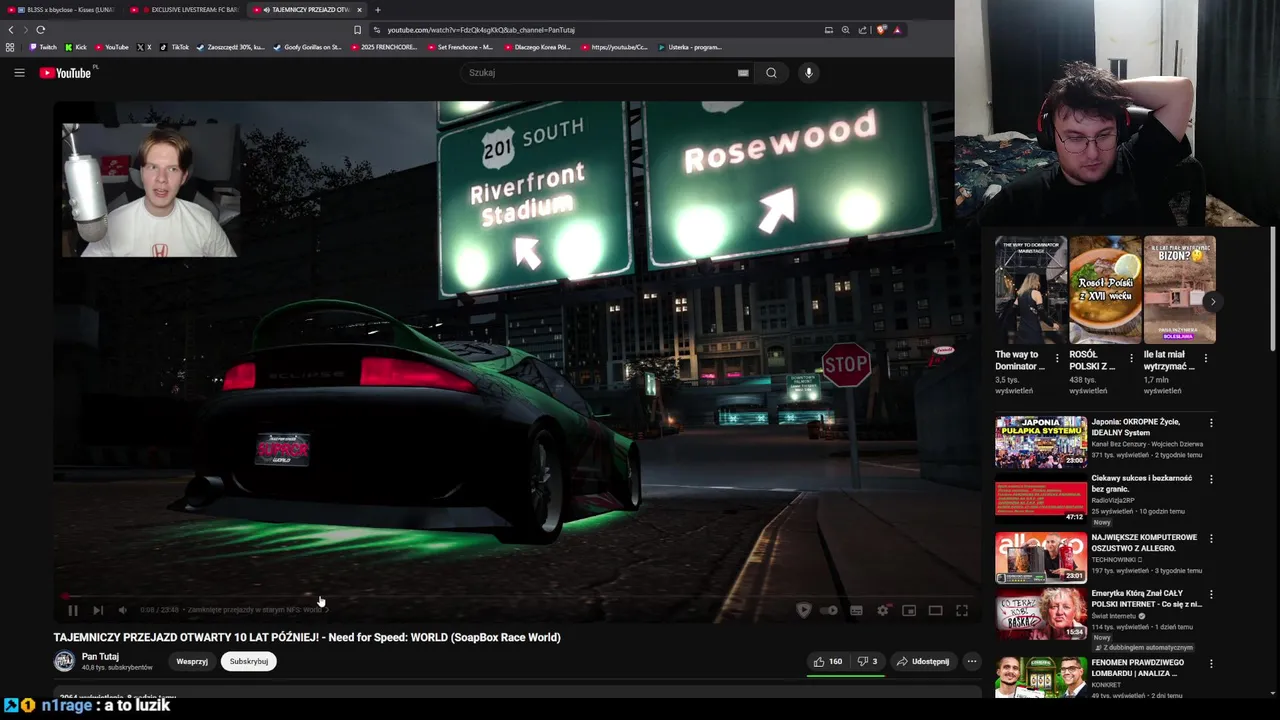Select the TAJEMNICZY PRZEJAZD browser tab
The height and width of the screenshot is (720, 1280).
[x=305, y=10]
